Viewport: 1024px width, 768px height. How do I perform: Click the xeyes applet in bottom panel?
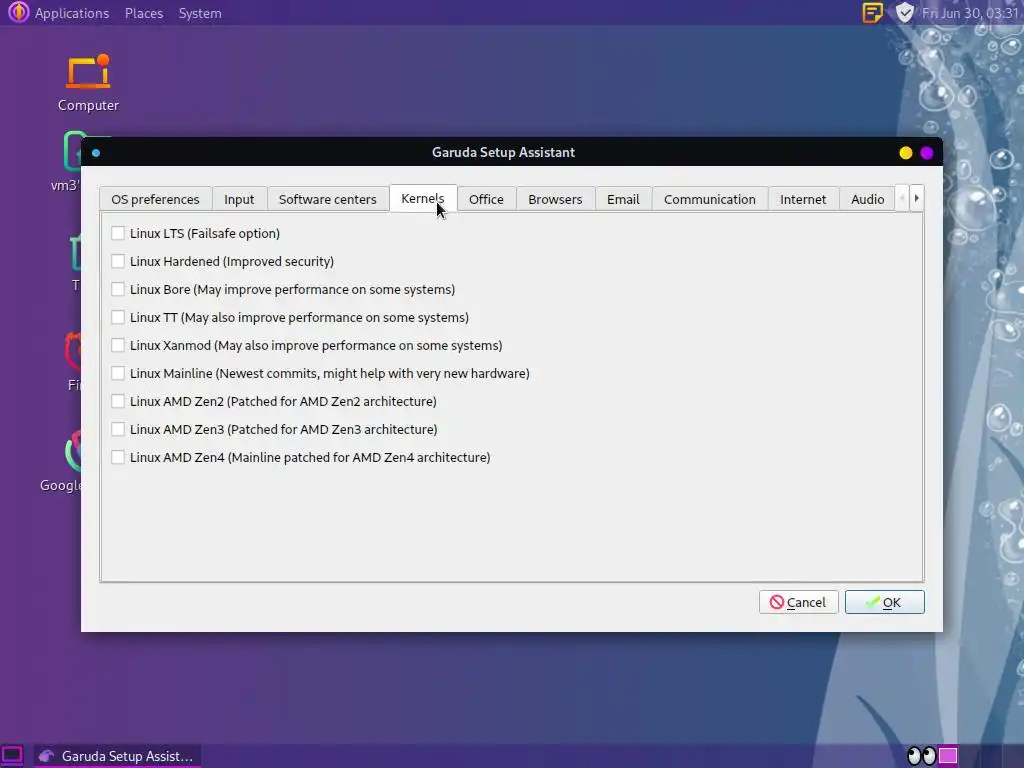(x=921, y=756)
